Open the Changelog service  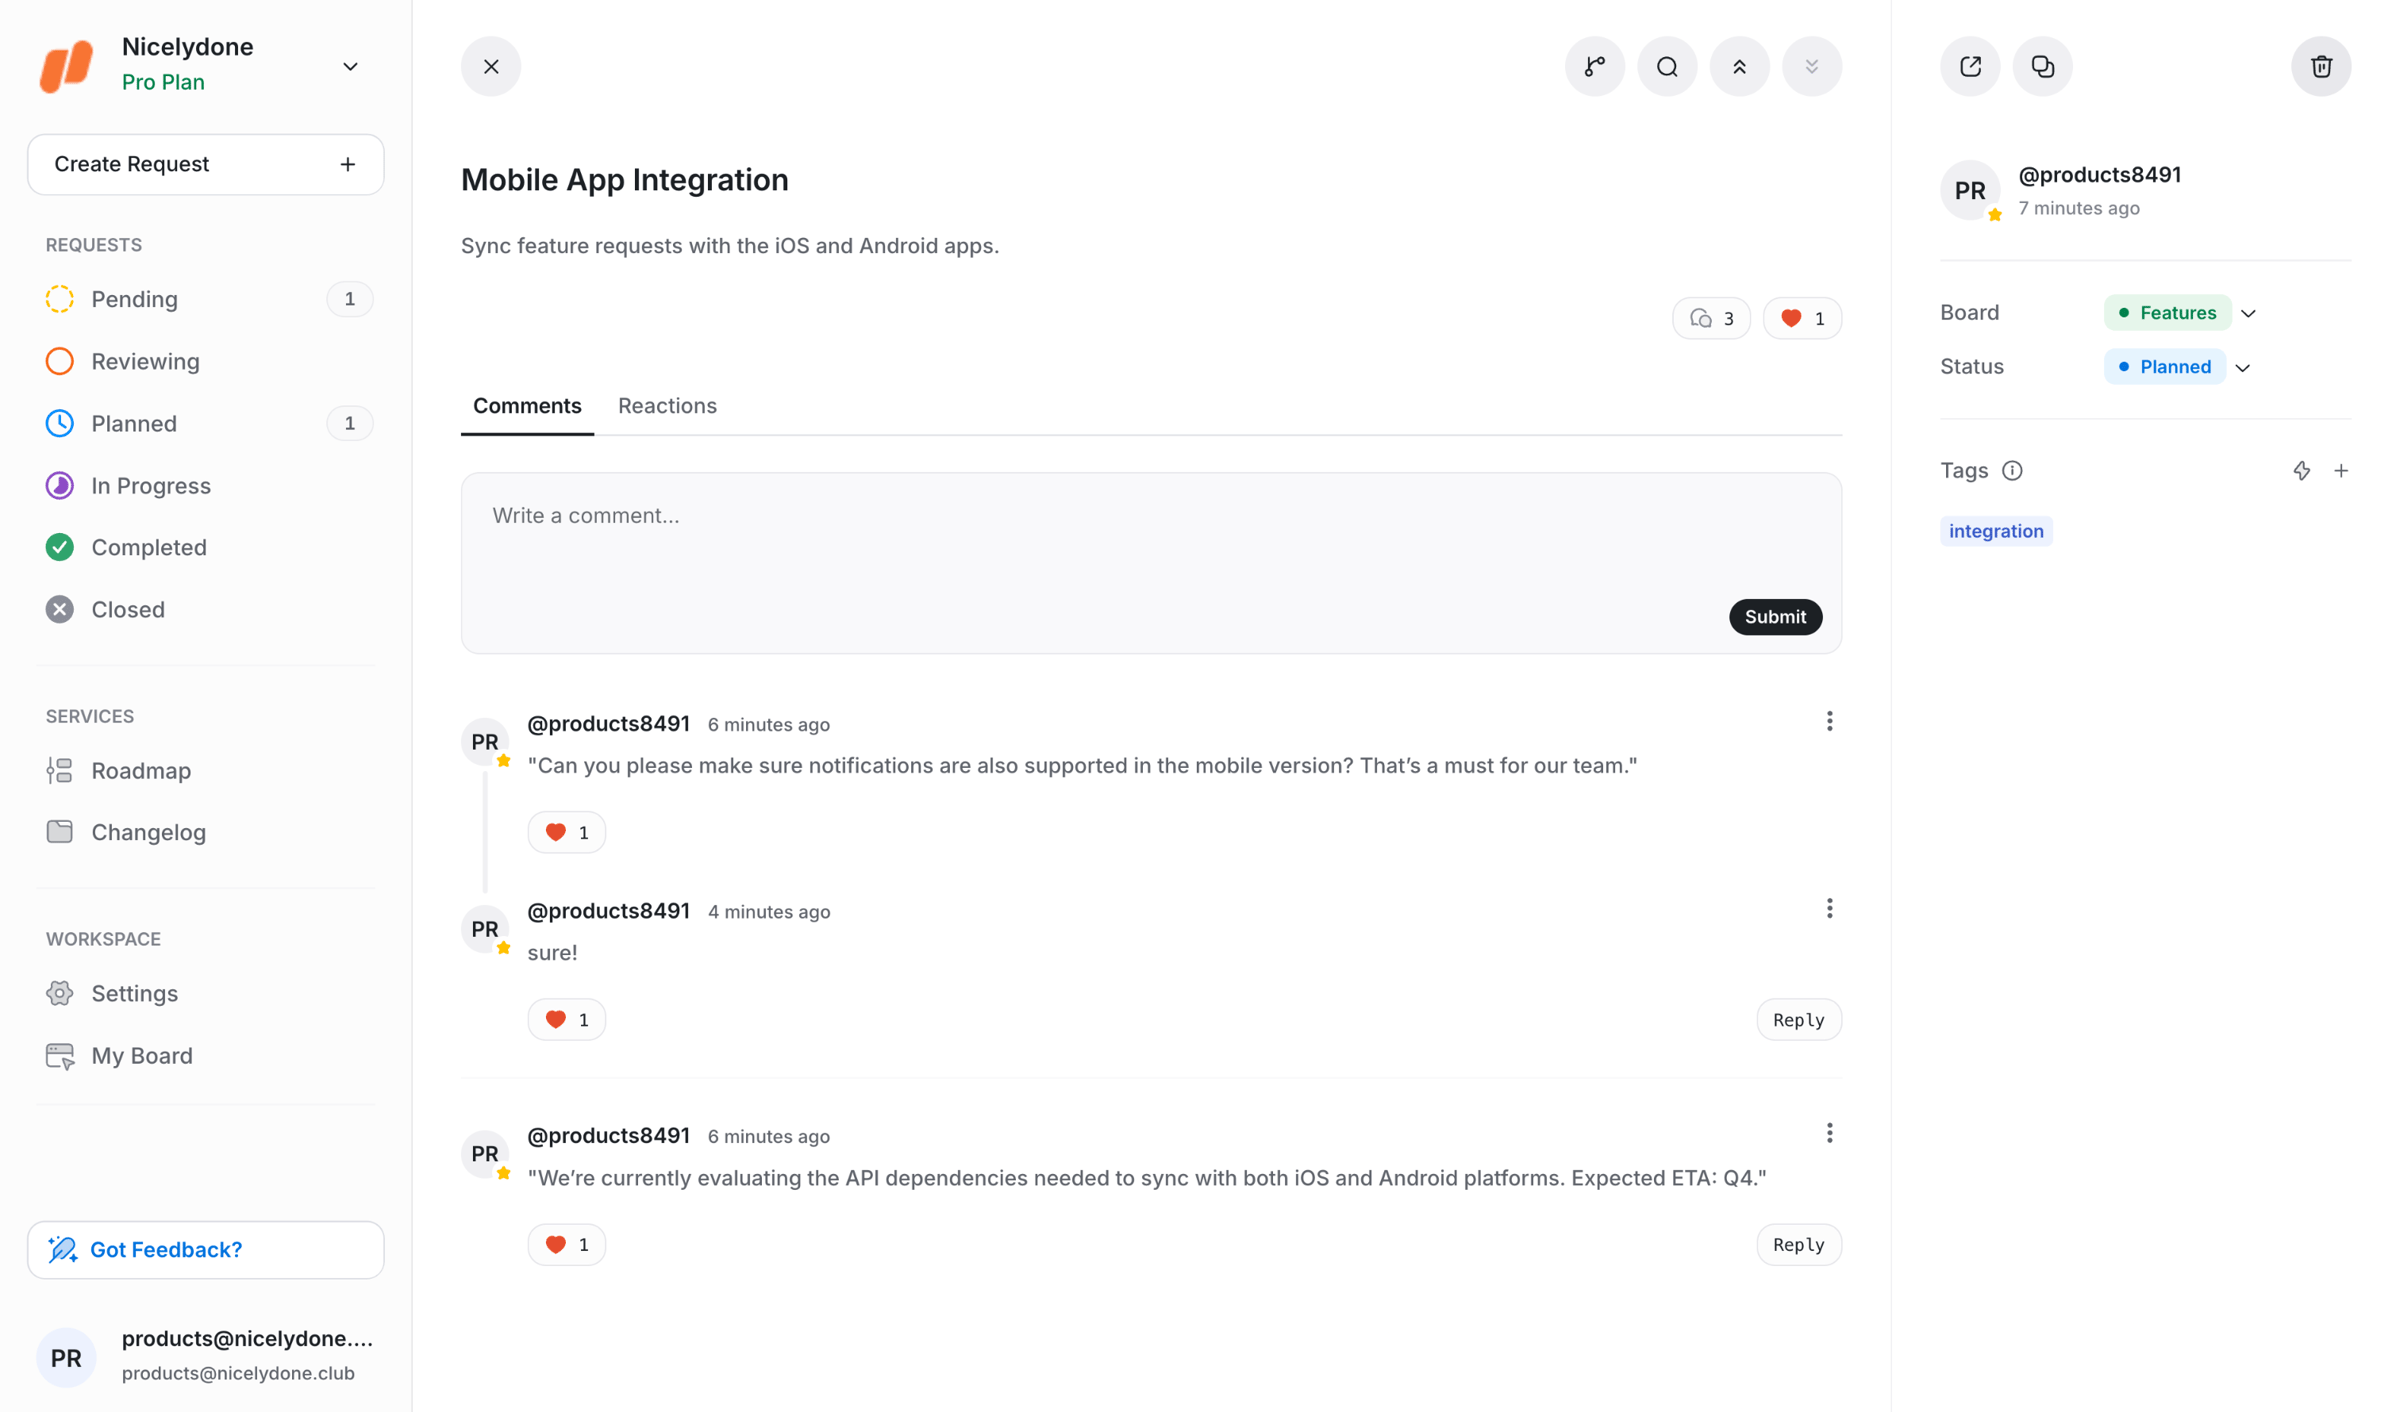tap(206, 832)
